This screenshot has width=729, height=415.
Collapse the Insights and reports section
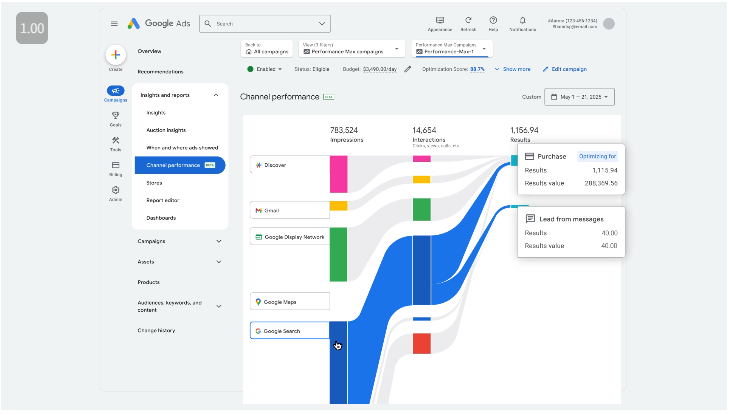click(217, 95)
